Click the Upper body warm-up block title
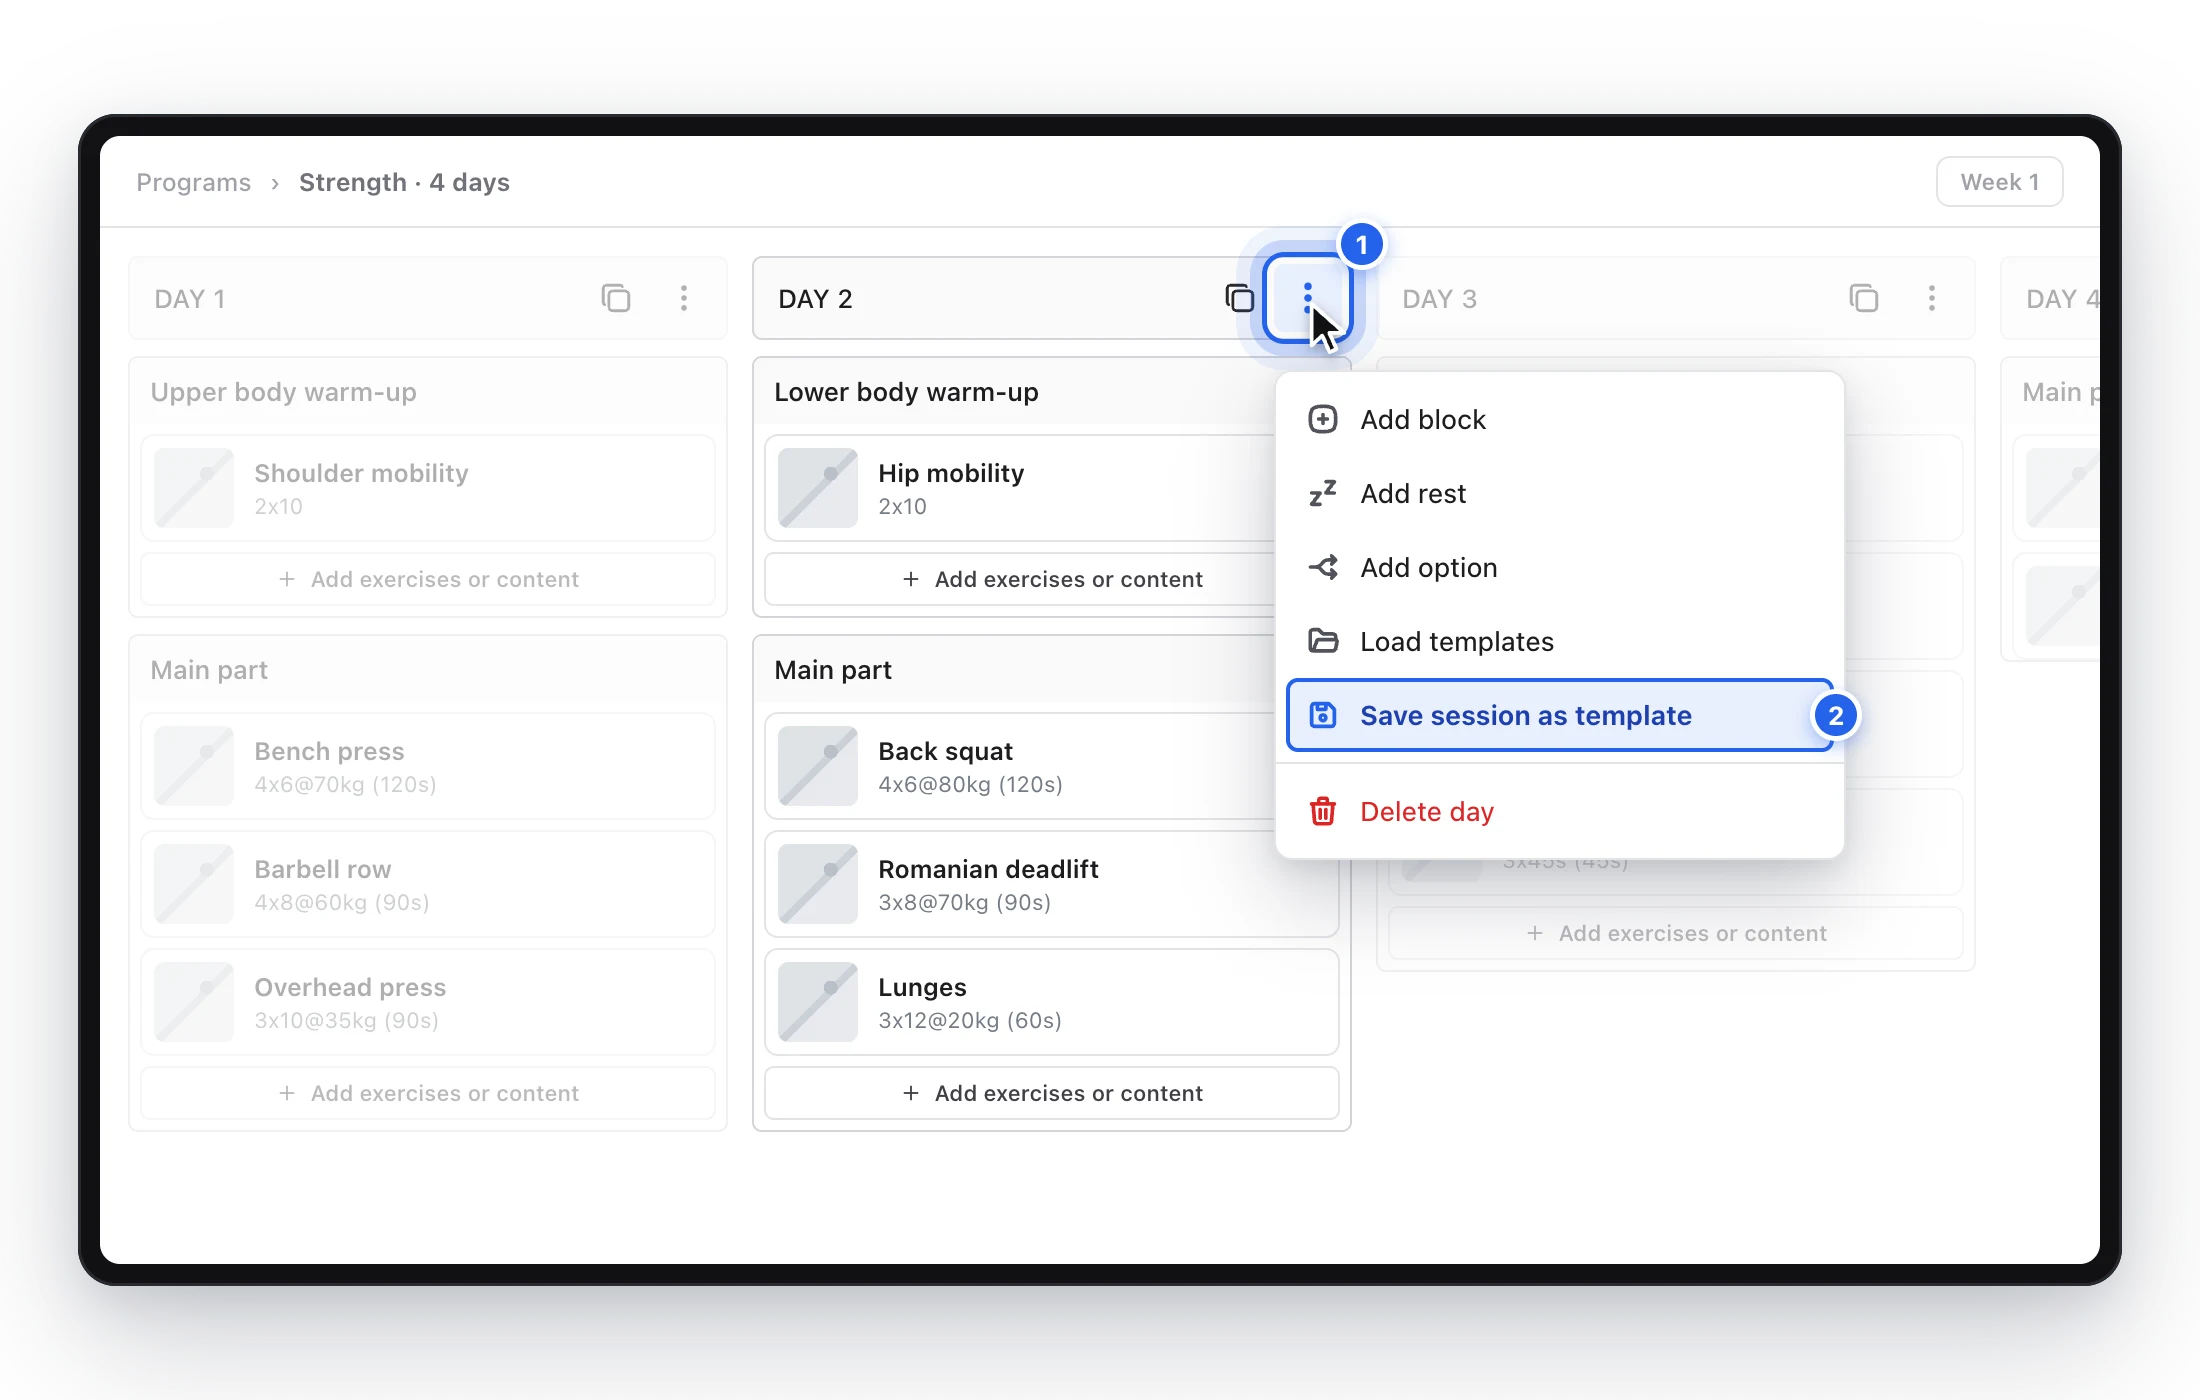Screen dimensions: 2200x1400 click(283, 392)
